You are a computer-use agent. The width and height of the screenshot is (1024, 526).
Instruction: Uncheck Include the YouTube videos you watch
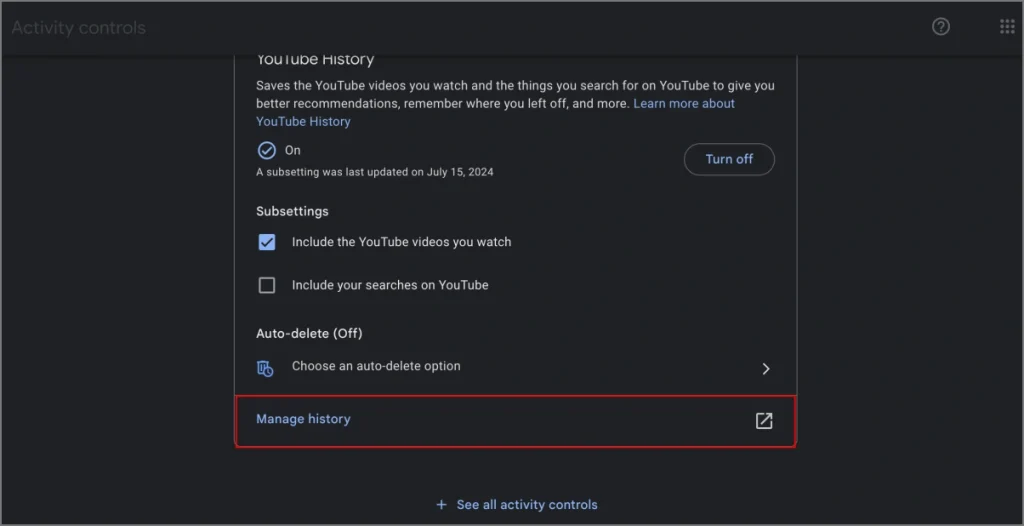pos(266,242)
